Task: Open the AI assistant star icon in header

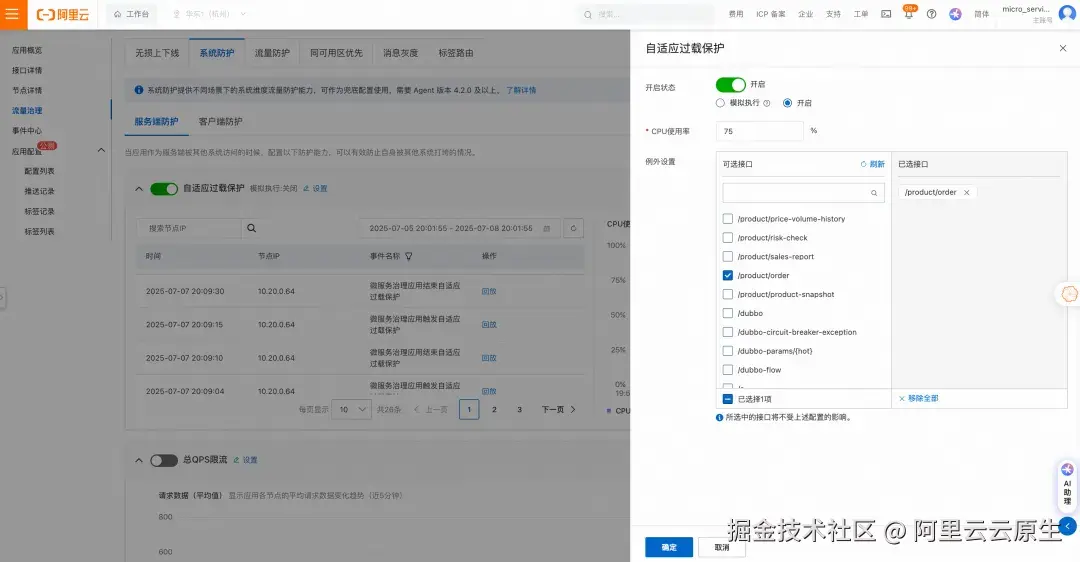Action: coord(955,14)
